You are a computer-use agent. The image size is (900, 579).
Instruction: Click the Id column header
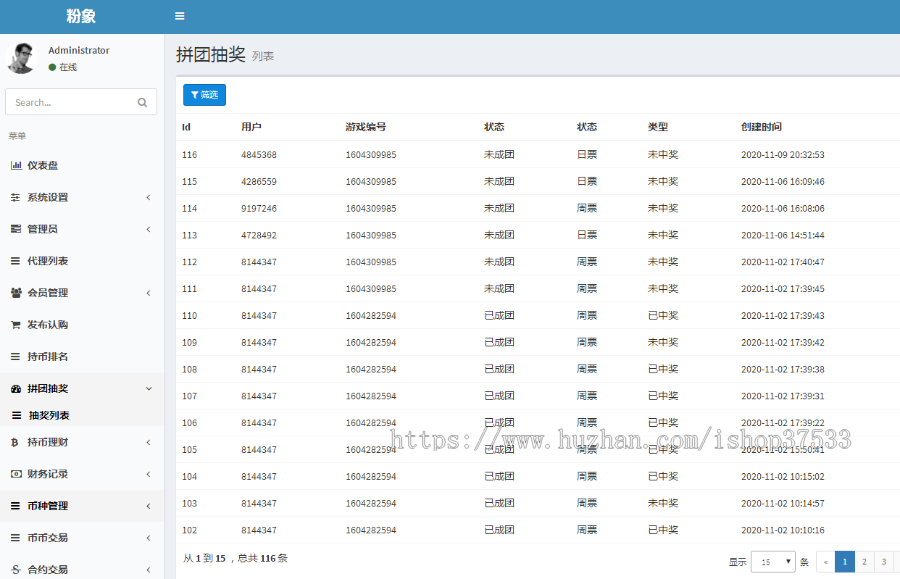pos(187,127)
